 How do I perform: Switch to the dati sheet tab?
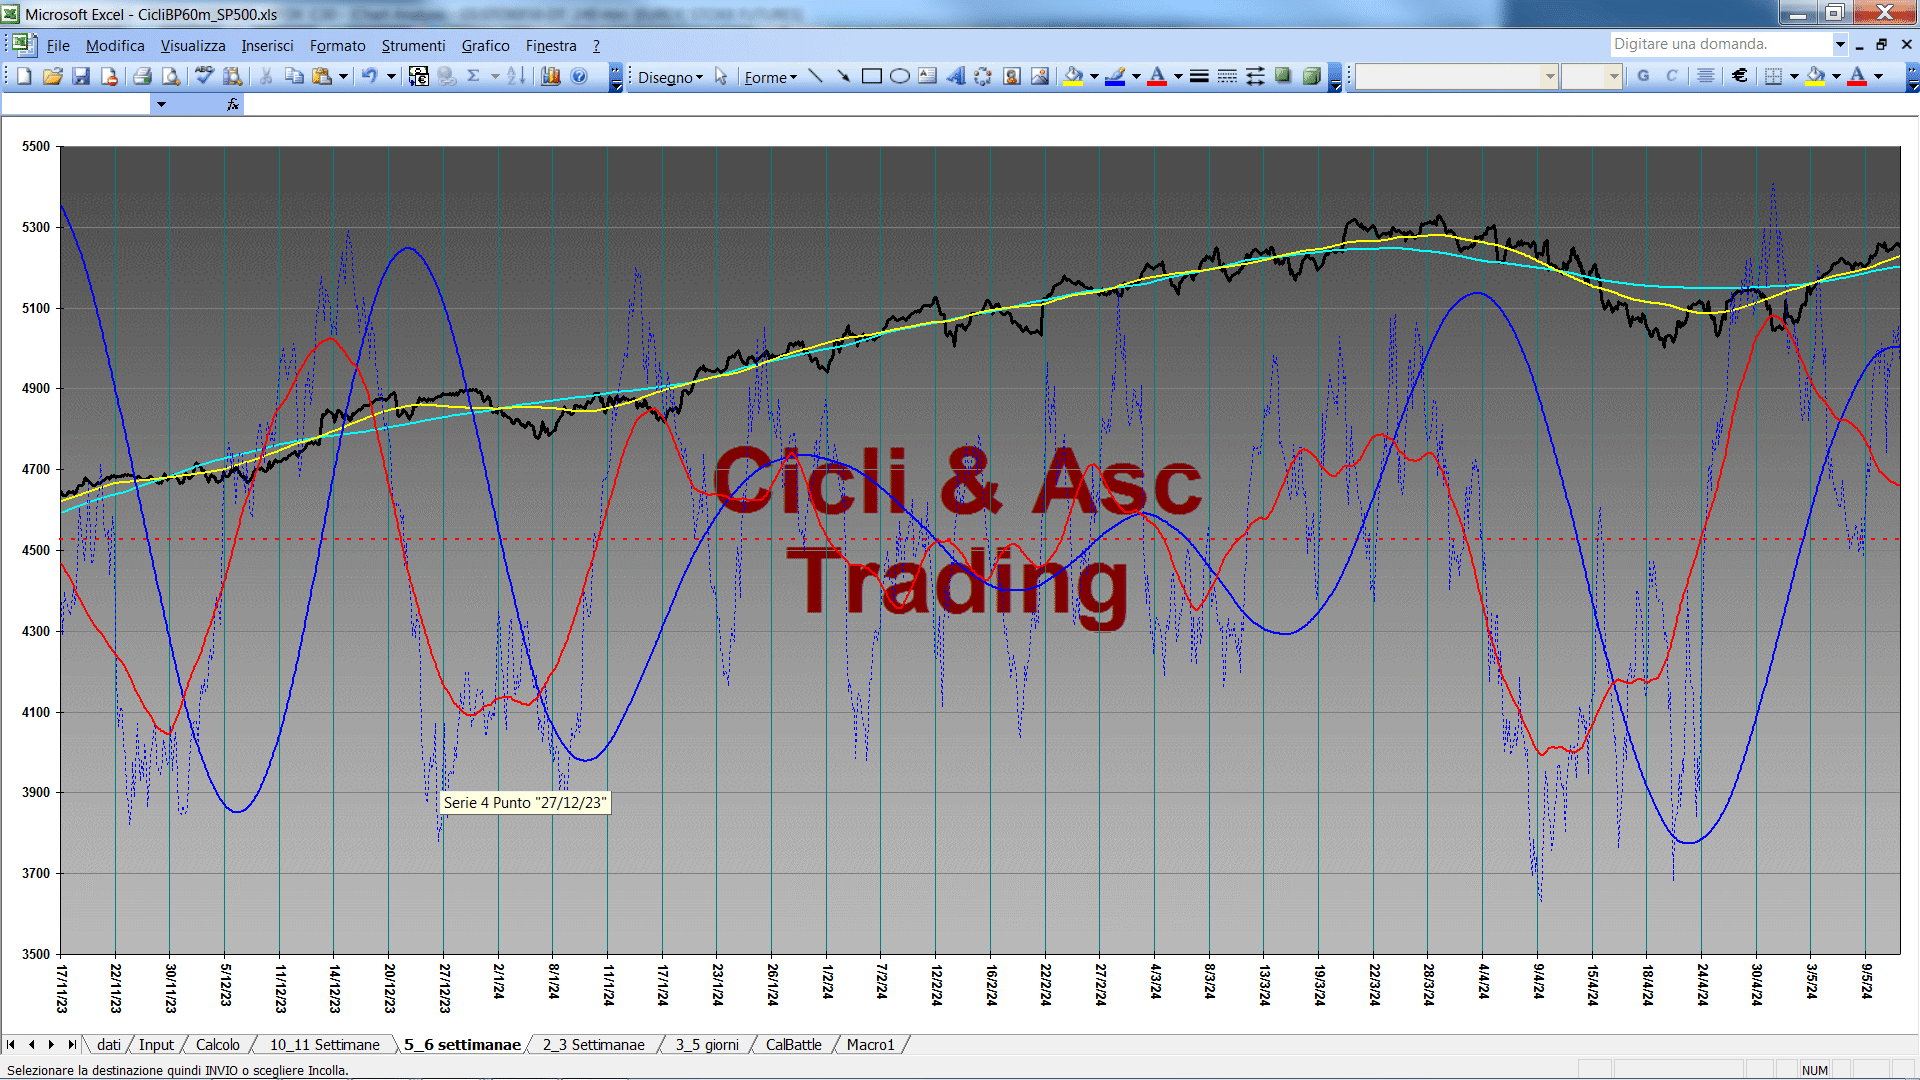pyautogui.click(x=108, y=1044)
